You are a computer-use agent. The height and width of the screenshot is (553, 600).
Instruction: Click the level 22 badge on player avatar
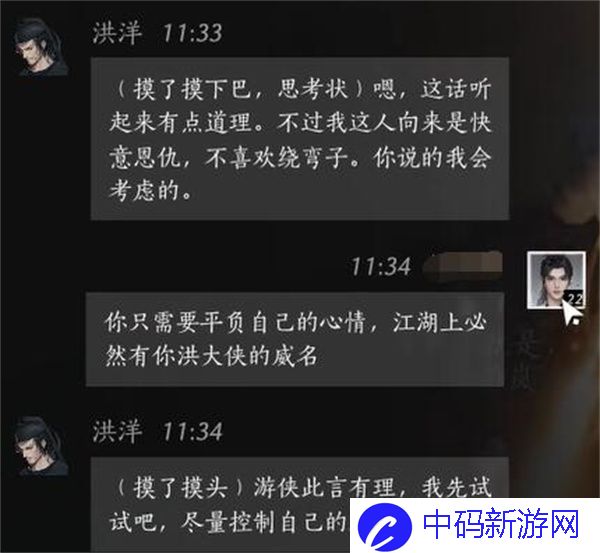coord(575,299)
